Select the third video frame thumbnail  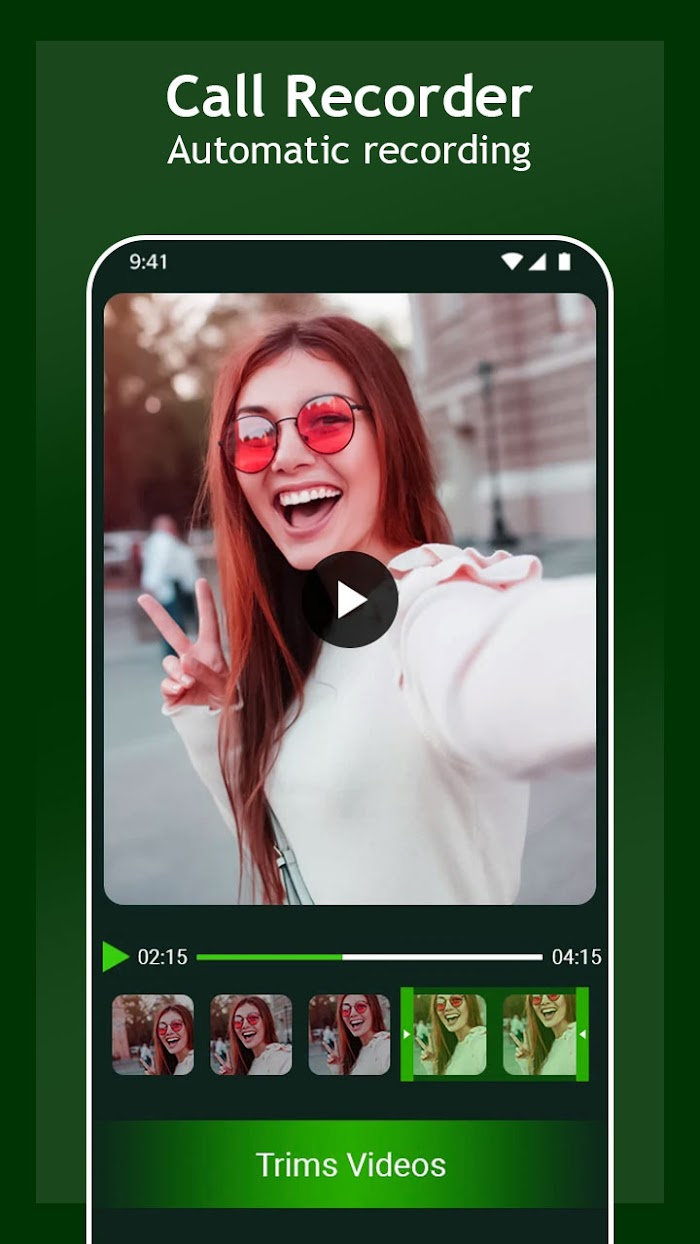click(x=349, y=1034)
